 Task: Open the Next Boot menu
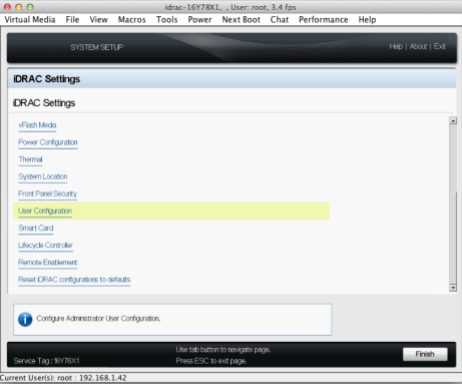(x=241, y=20)
